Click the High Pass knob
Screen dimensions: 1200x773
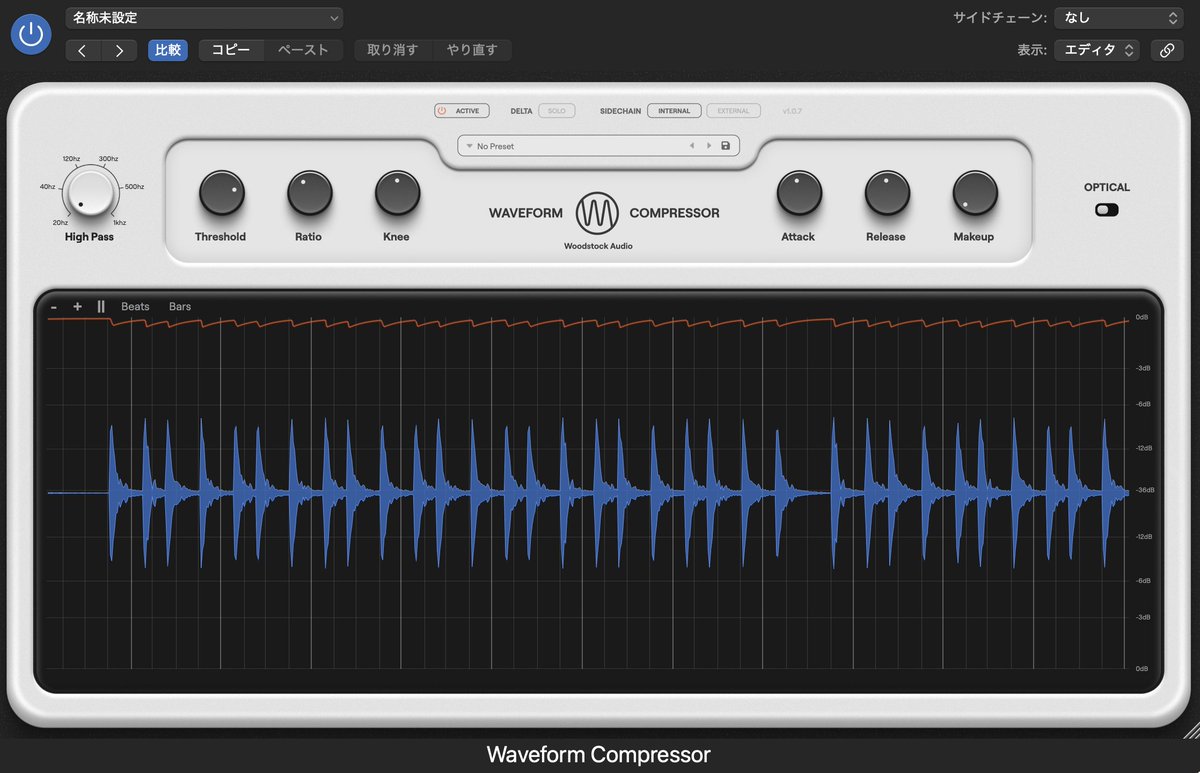click(x=91, y=192)
